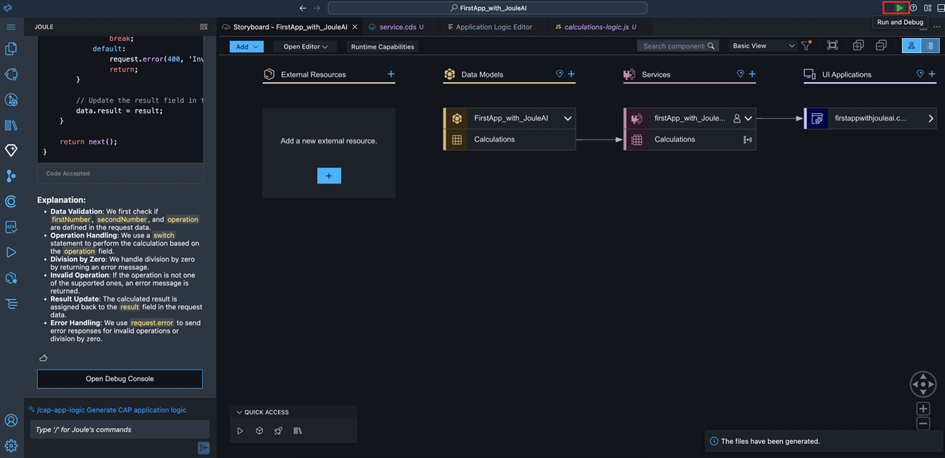Screen dimensions: 945x458
Task: Click the filter icon beside Basic View
Action: pos(806,46)
